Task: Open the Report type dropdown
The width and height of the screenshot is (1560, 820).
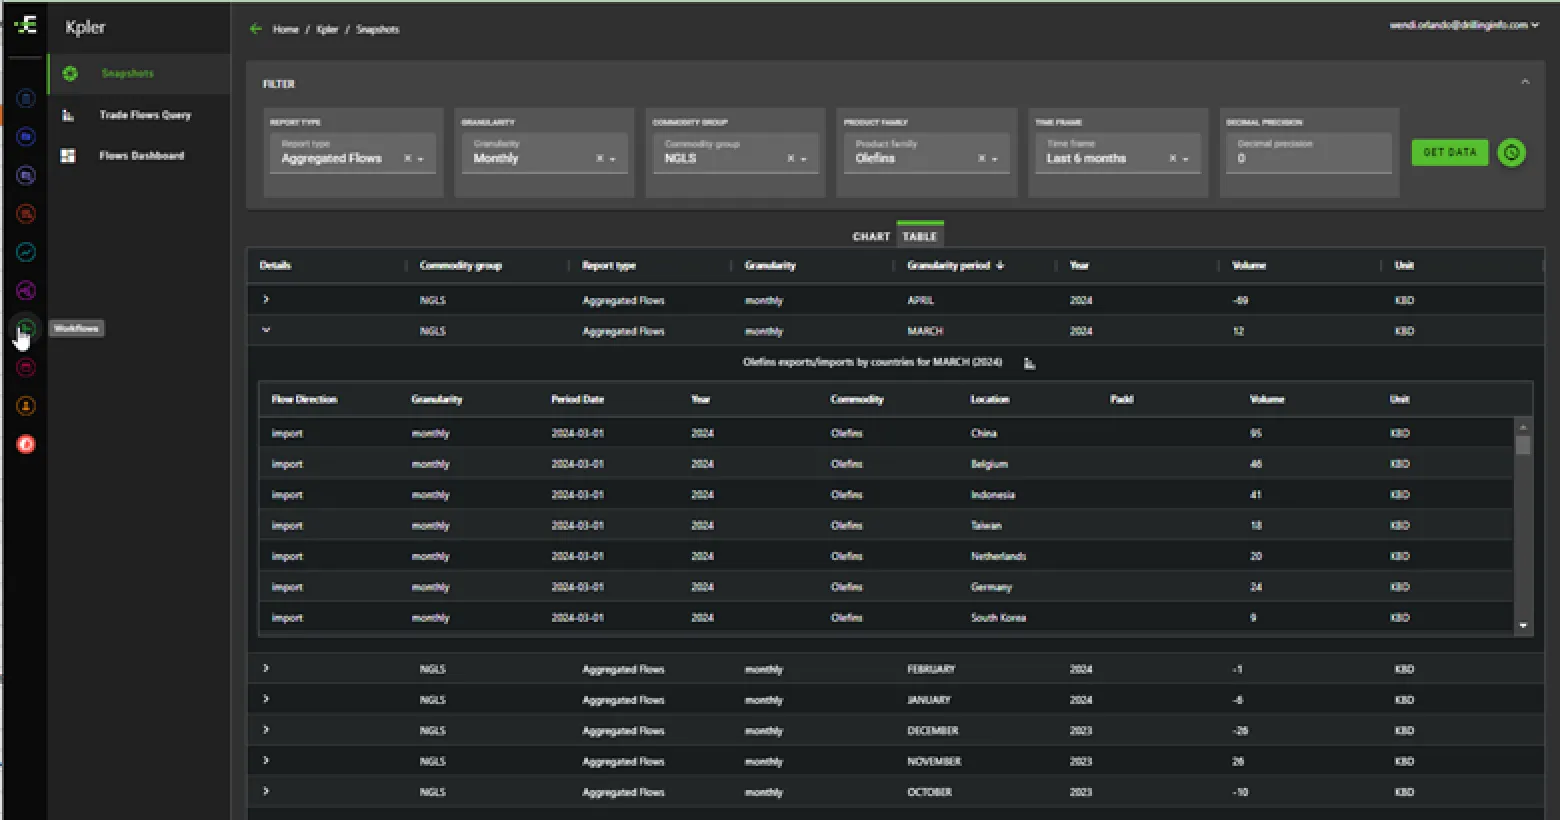Action: click(x=419, y=158)
